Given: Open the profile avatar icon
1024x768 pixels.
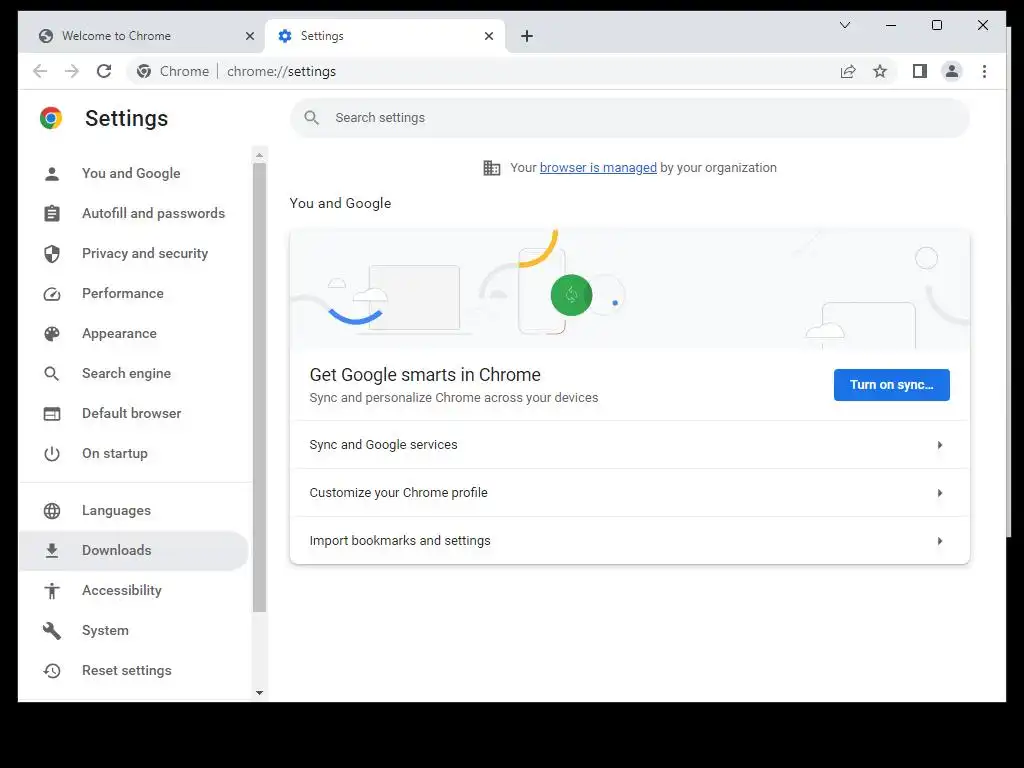Looking at the screenshot, I should pos(952,71).
